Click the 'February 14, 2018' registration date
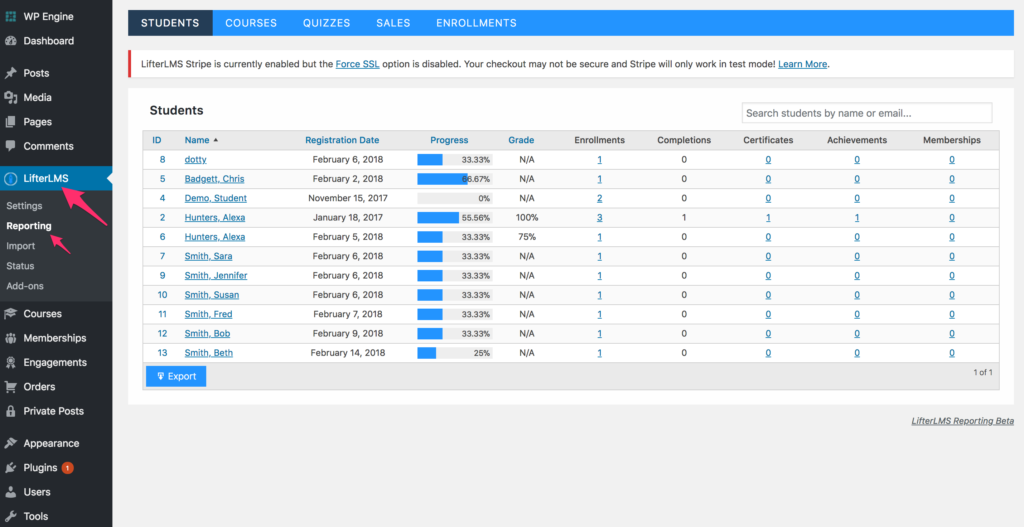Image resolution: width=1024 pixels, height=527 pixels. tap(348, 353)
